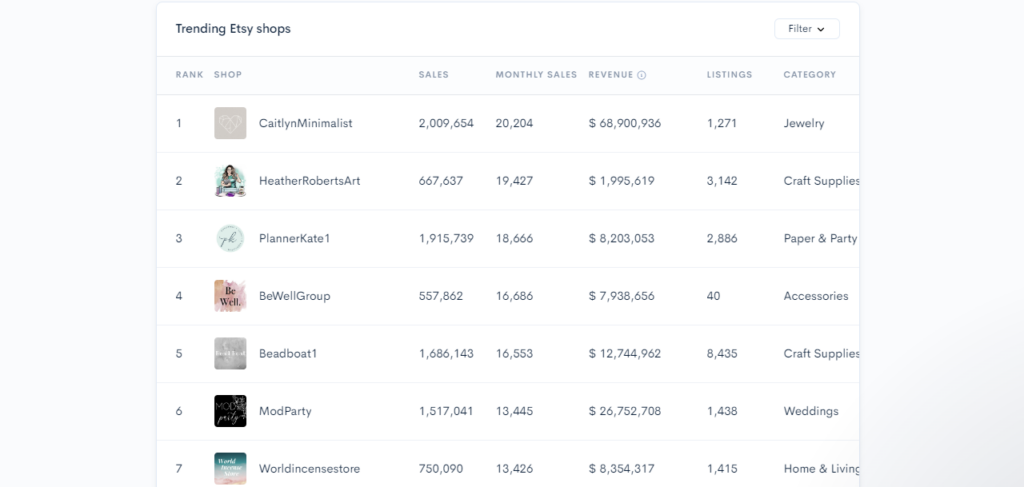Click PlannerKate1 shop logo
Screen dimensions: 1024x487
click(x=230, y=238)
